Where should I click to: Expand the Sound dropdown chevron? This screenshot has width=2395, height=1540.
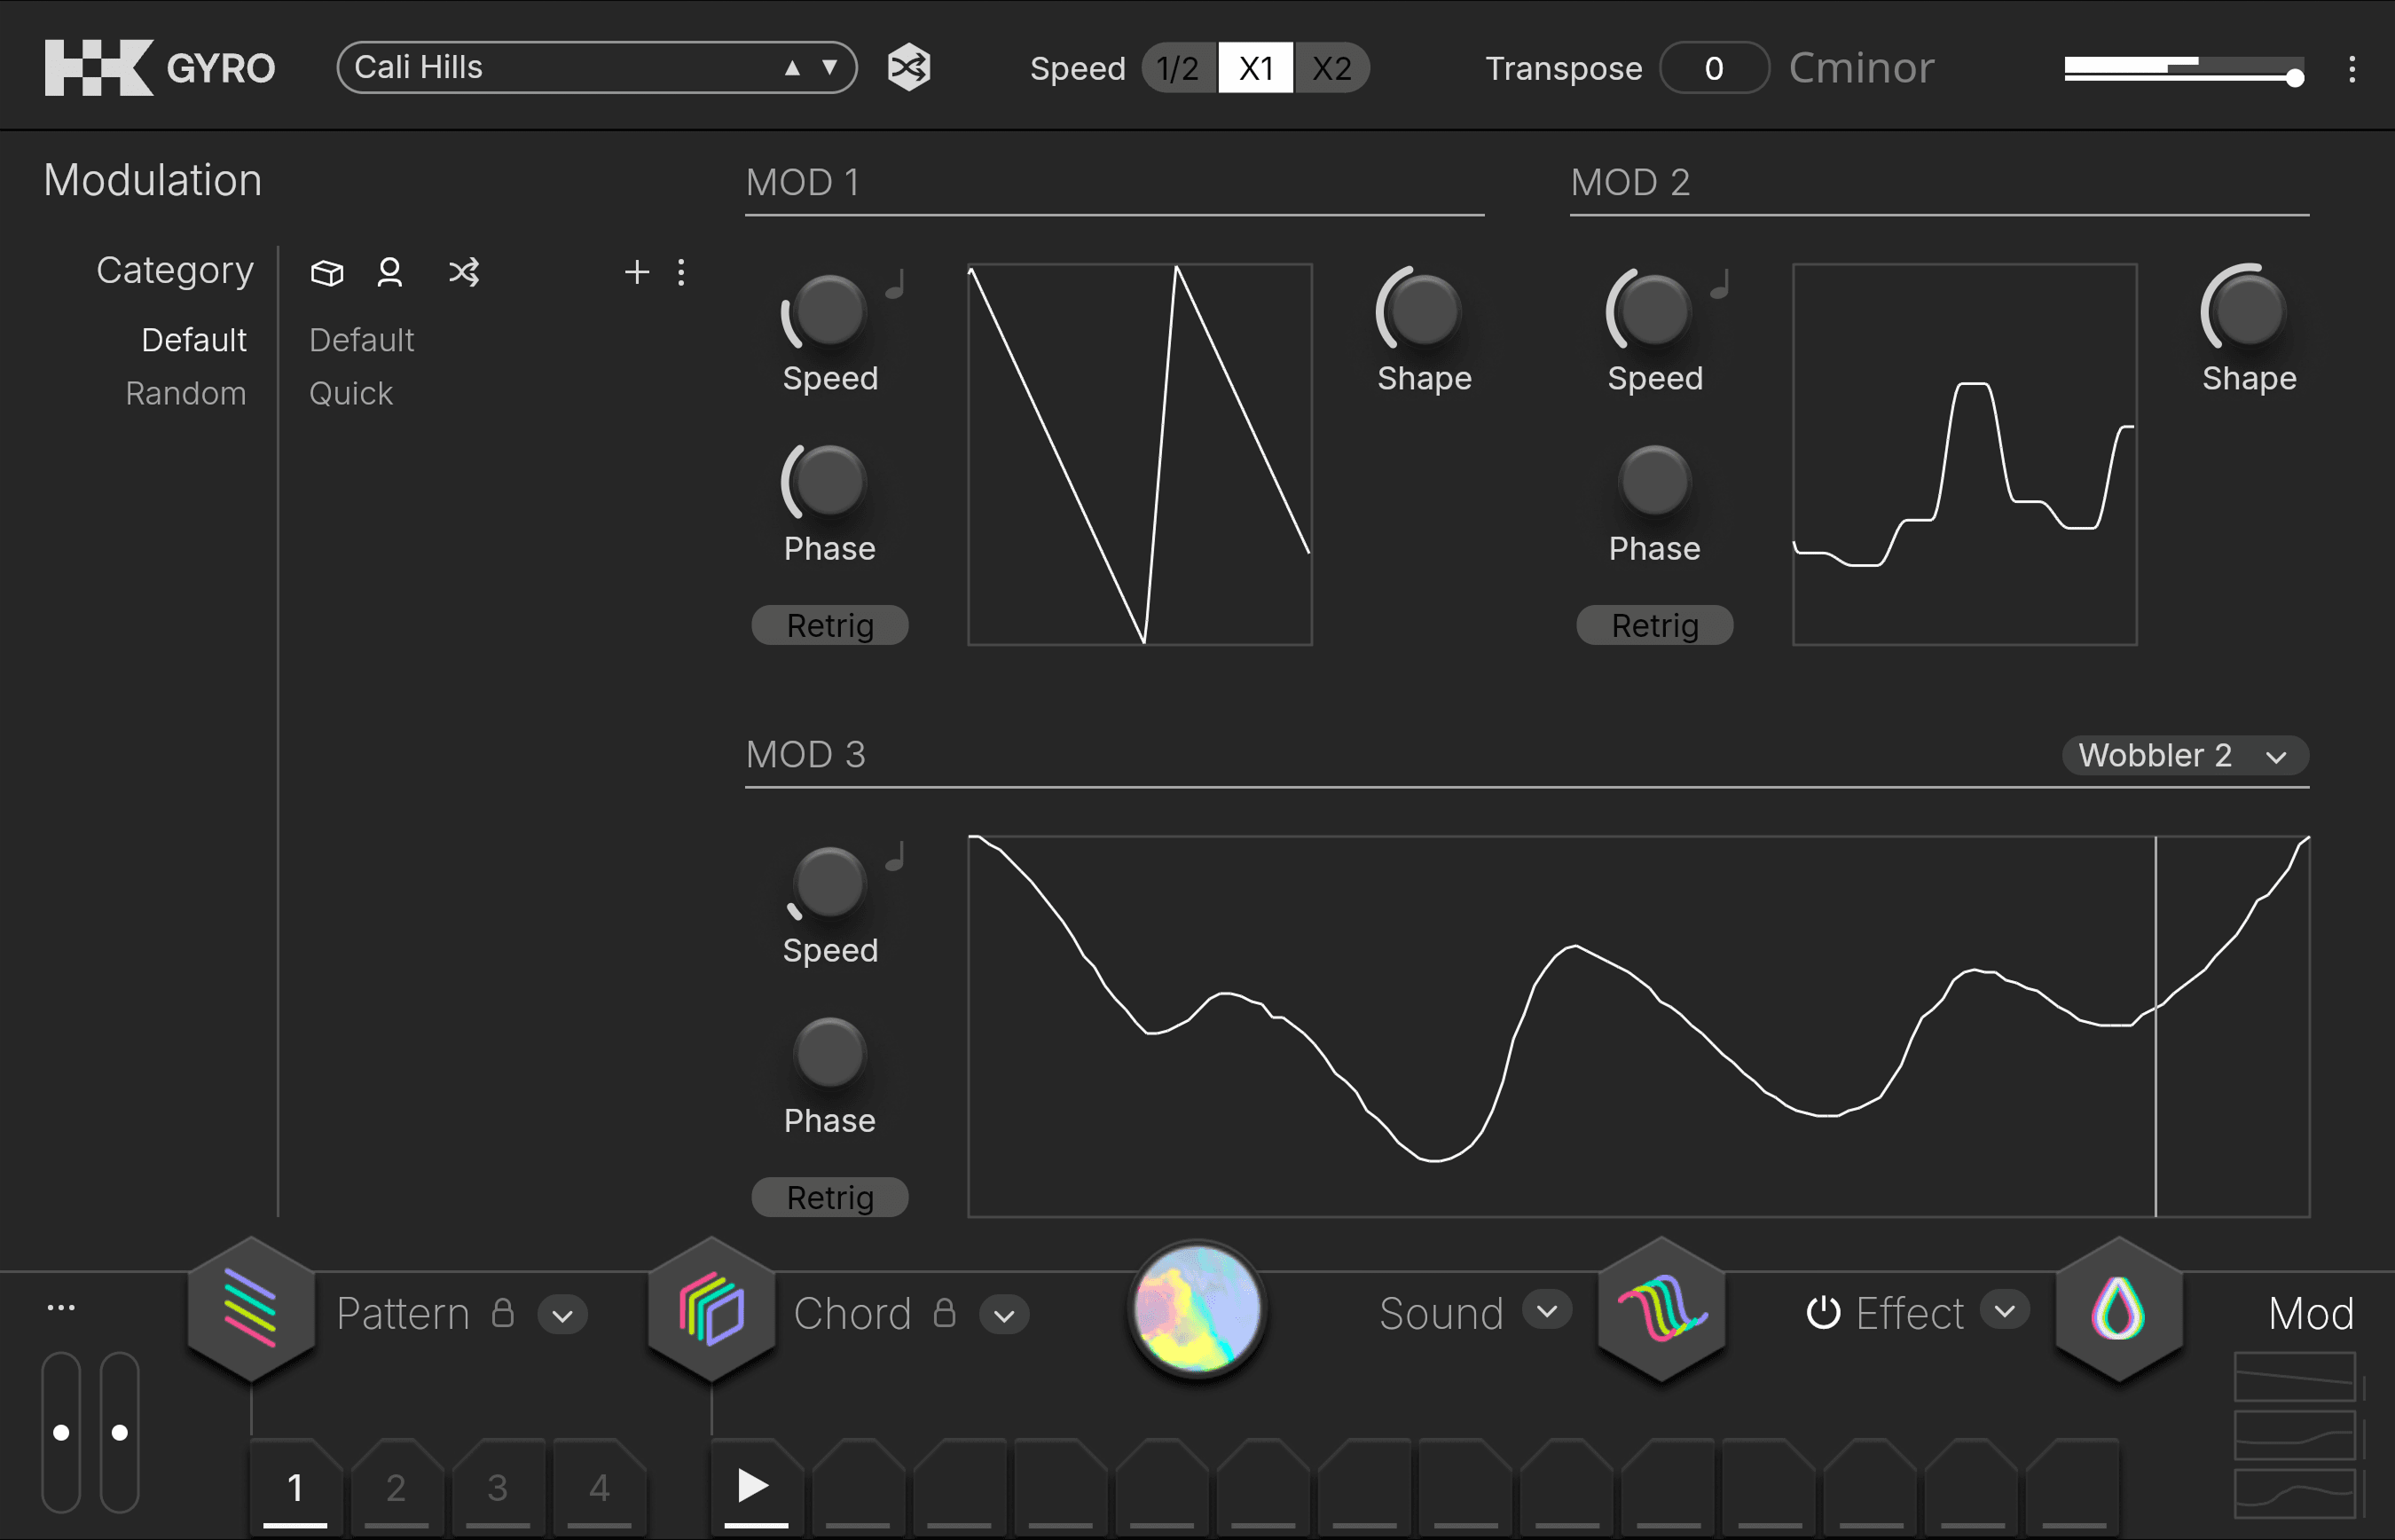coord(1547,1311)
